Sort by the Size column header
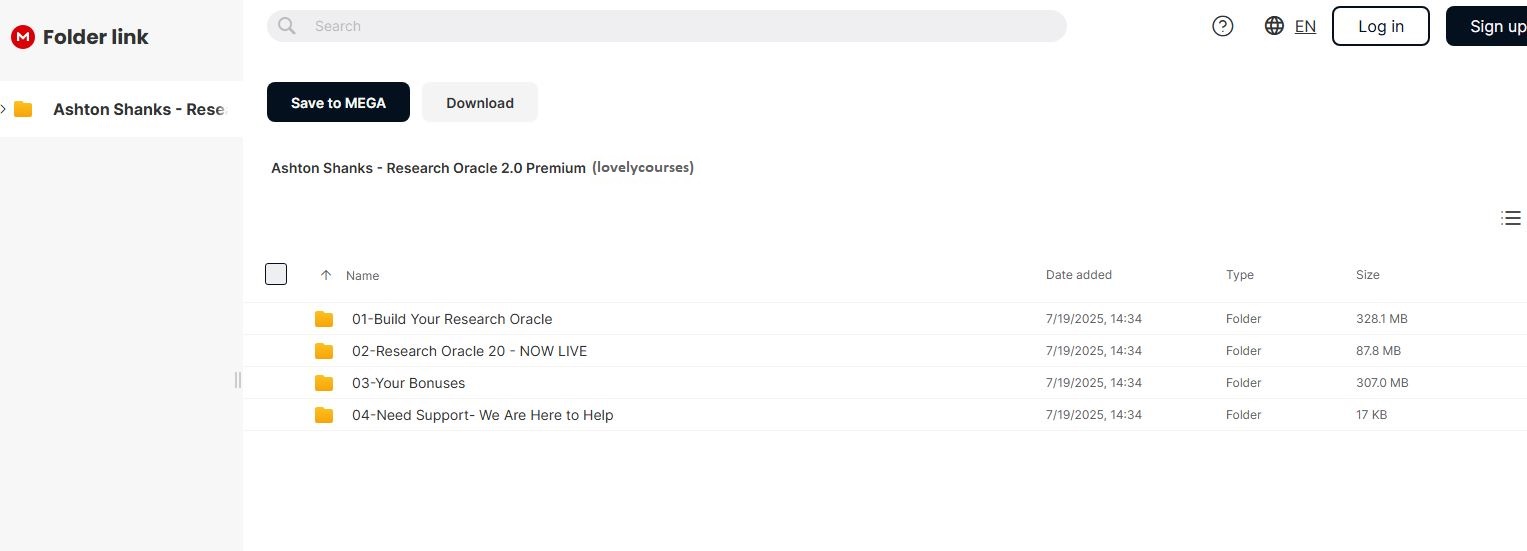The width and height of the screenshot is (1527, 551). coord(1367,275)
